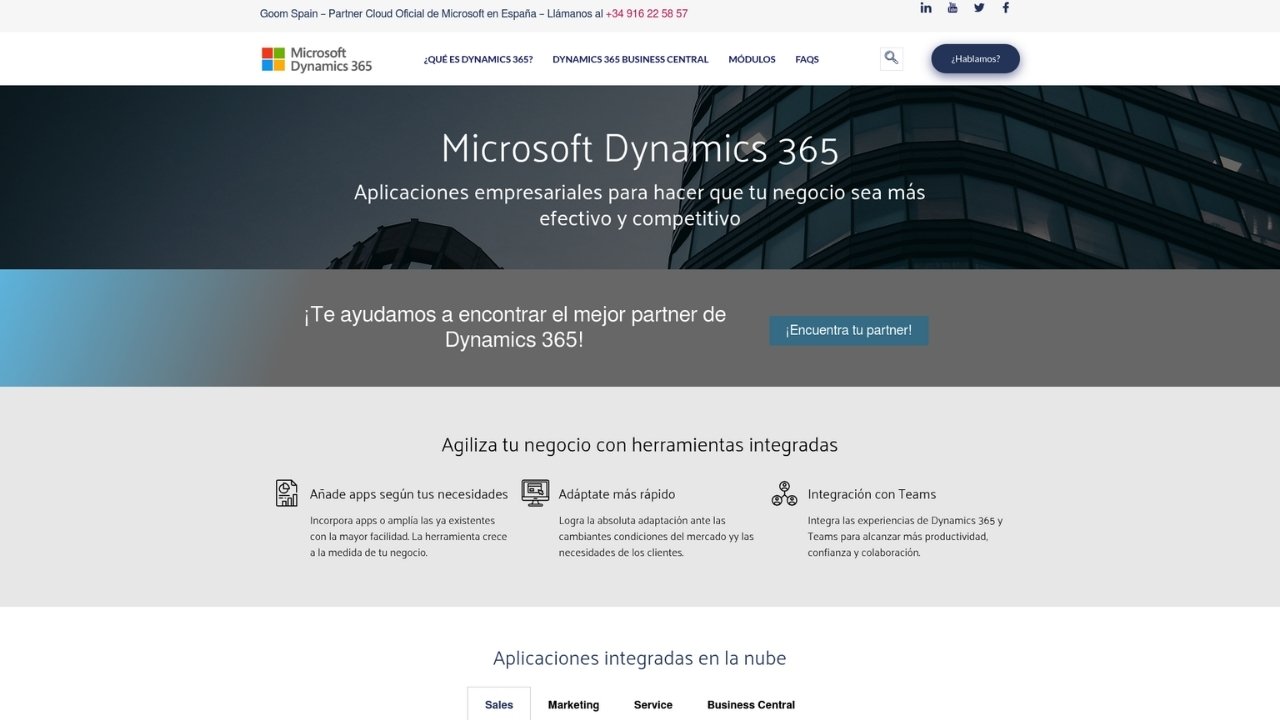The height and width of the screenshot is (720, 1280).
Task: Click 'Agiliza tu negocio con herramientas integradas' heading
Action: point(640,445)
